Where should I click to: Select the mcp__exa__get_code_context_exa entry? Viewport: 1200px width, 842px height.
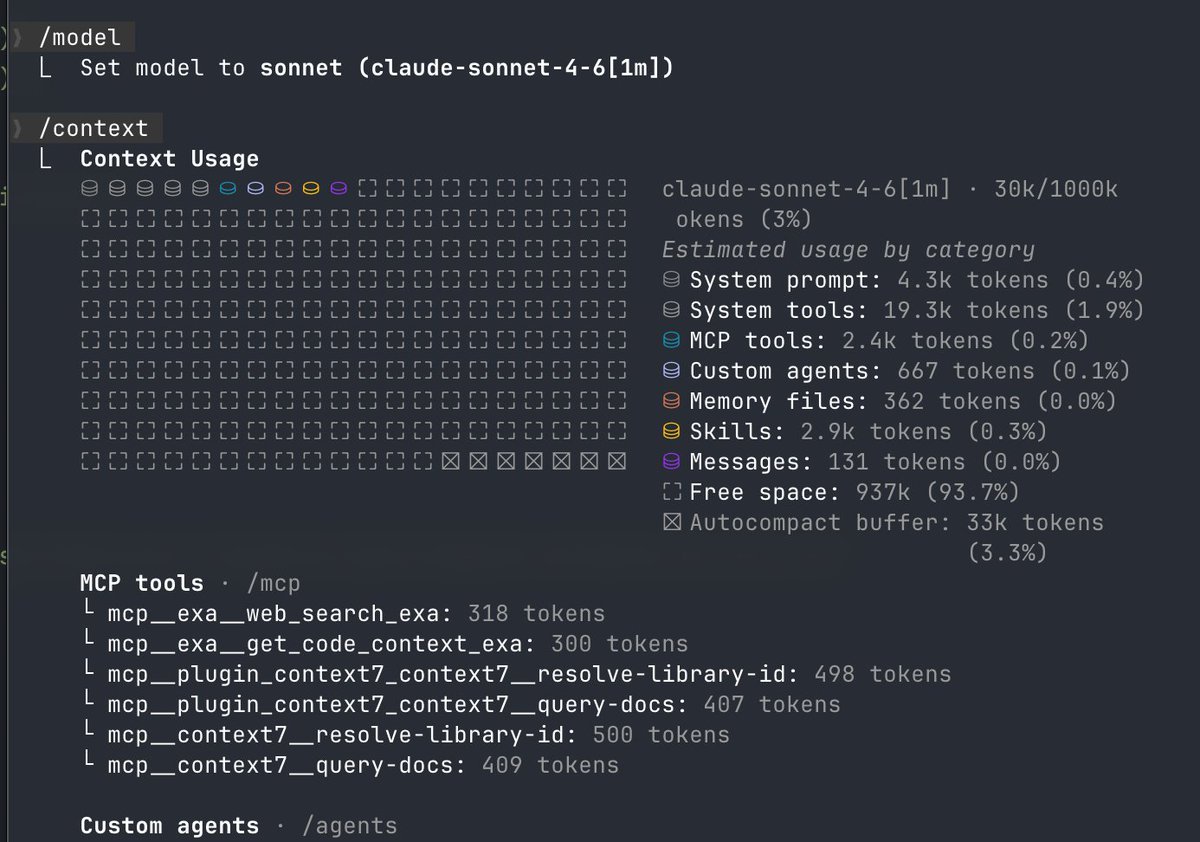click(x=314, y=644)
